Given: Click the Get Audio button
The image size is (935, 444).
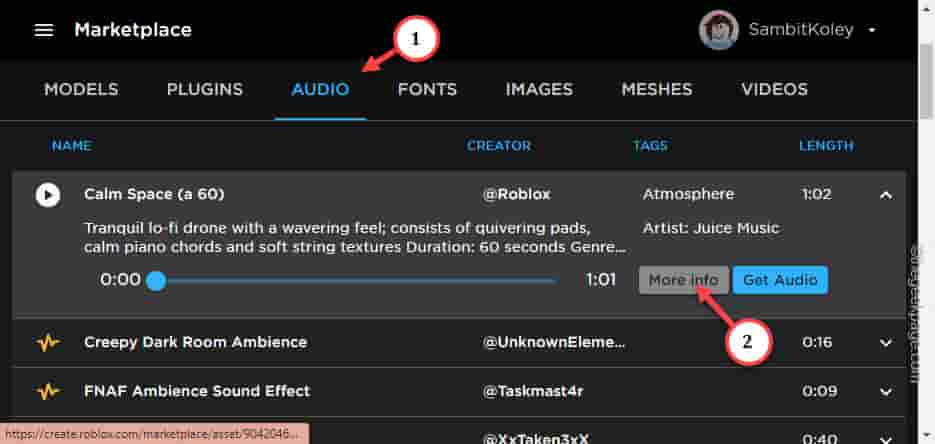Looking at the screenshot, I should click(x=780, y=280).
